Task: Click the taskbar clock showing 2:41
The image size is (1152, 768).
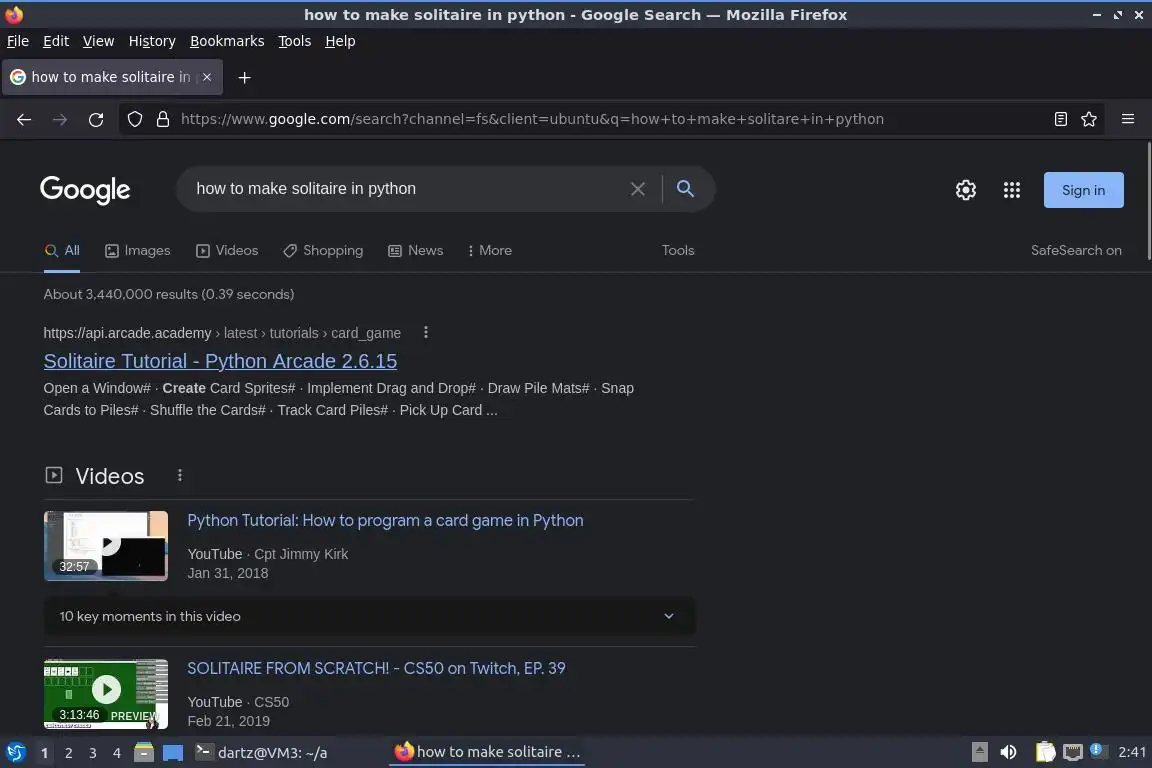Action: tap(1131, 752)
